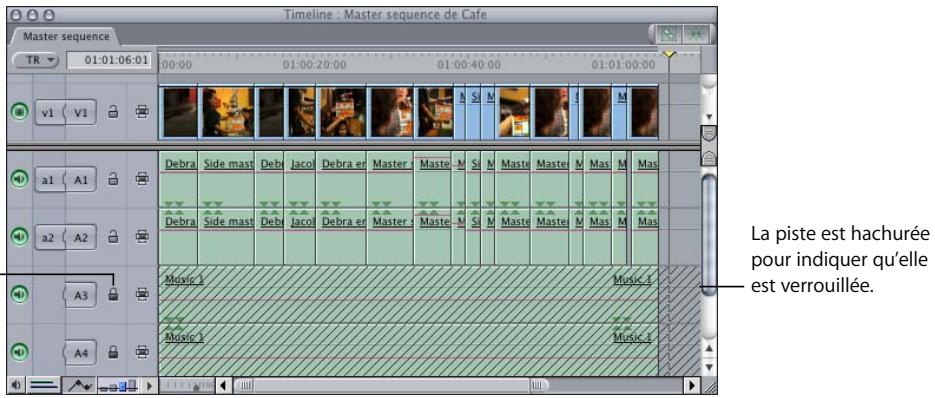
Task: Click the 01:00:20:00 ruler mark
Action: [314, 64]
